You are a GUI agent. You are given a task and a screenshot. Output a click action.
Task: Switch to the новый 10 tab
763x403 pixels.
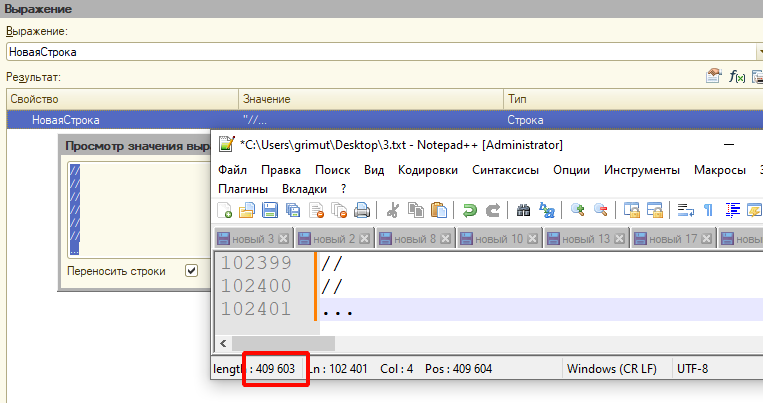click(499, 239)
